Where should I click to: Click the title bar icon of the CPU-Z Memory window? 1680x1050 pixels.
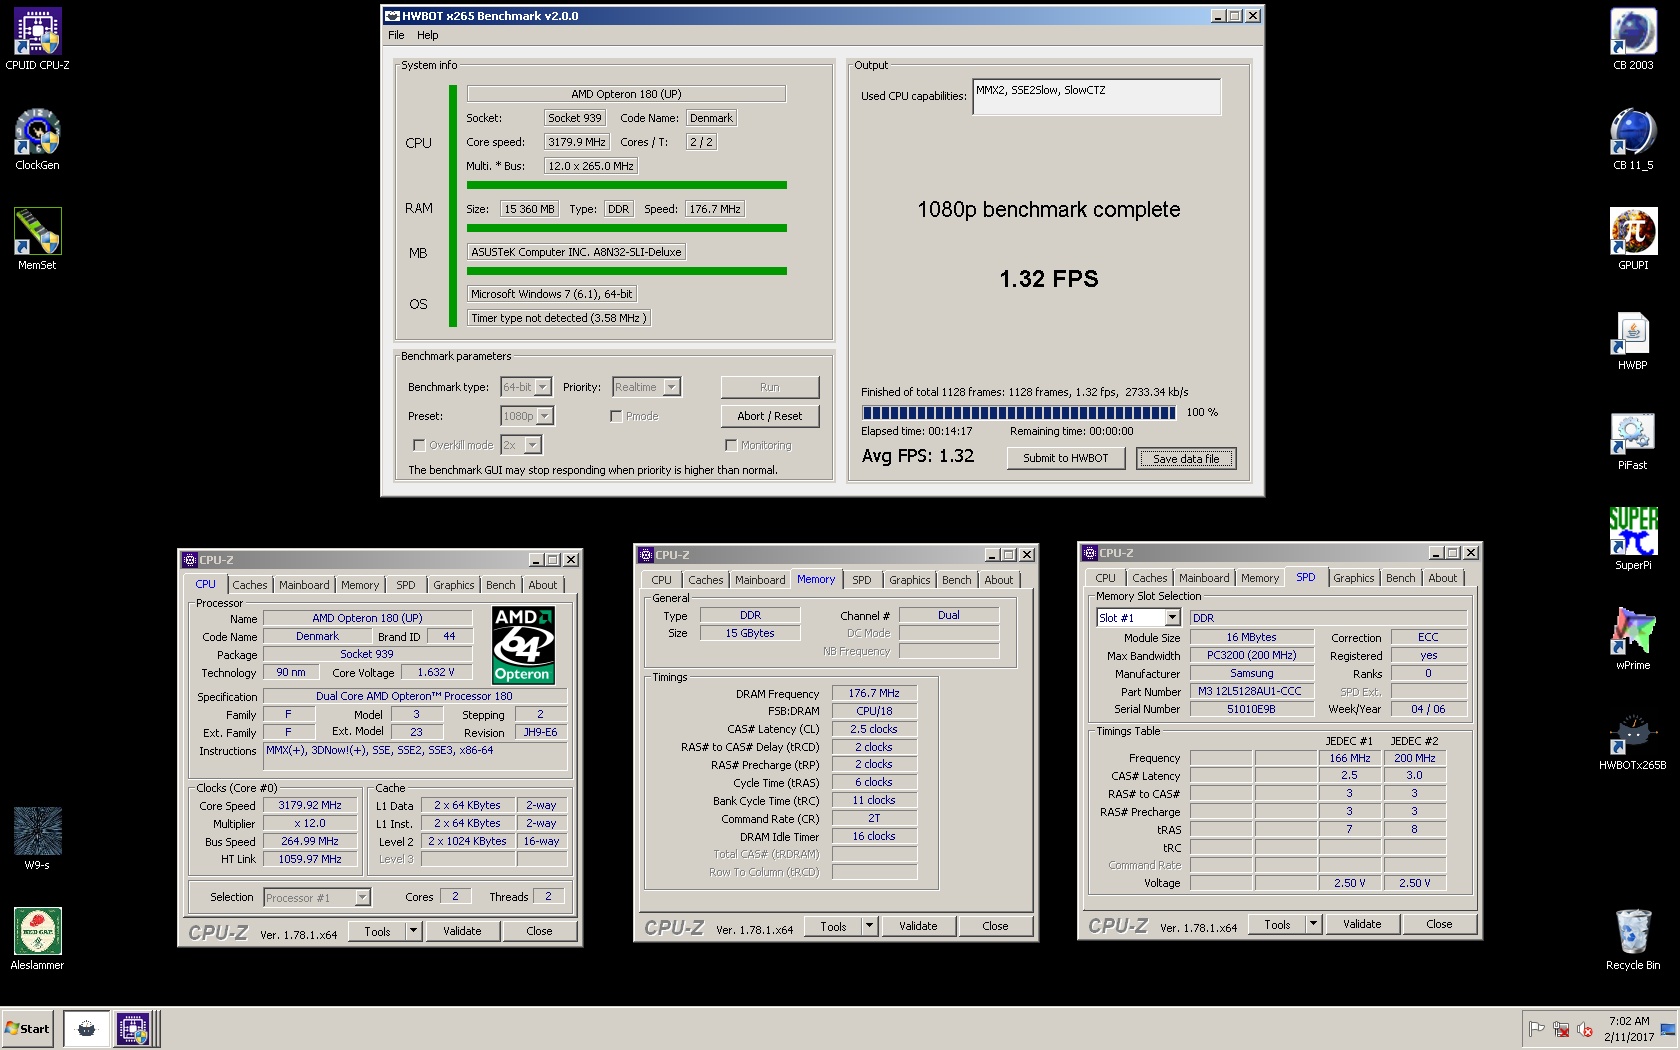tap(646, 555)
